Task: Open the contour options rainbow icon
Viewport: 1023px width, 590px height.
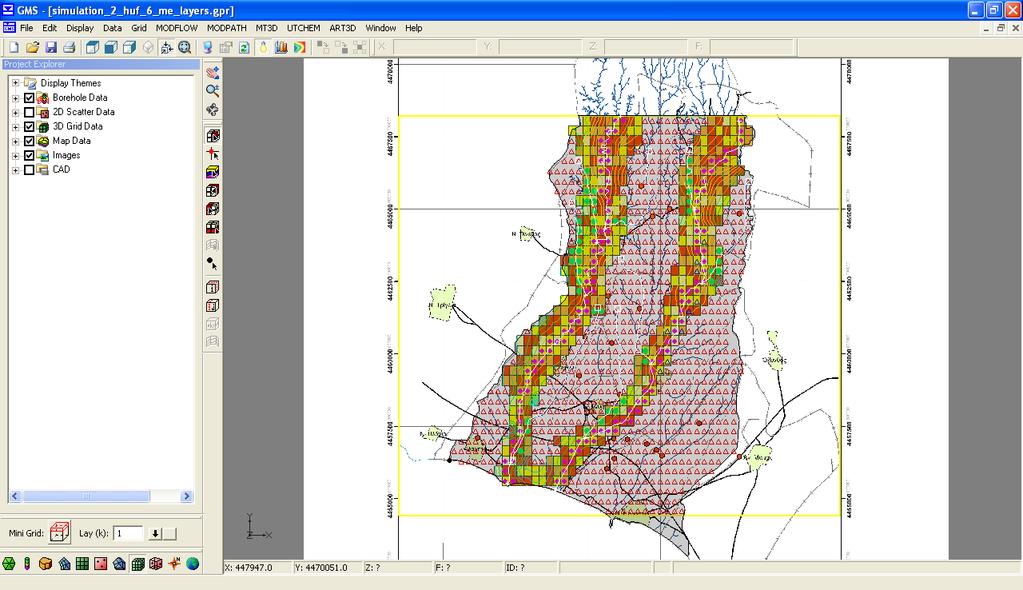Action: coord(299,47)
